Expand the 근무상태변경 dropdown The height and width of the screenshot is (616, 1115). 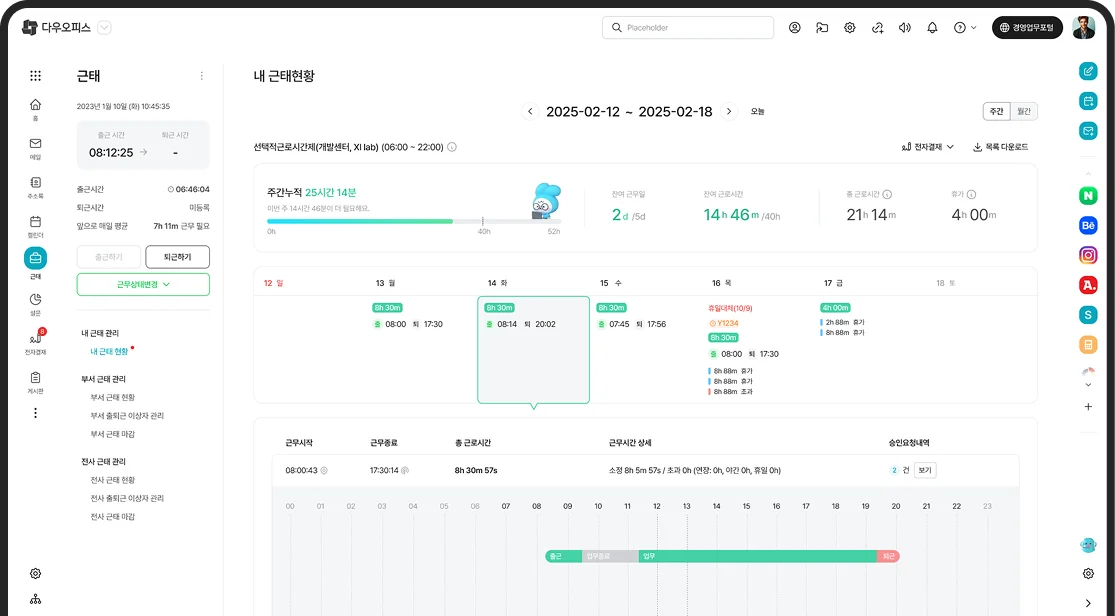click(x=142, y=284)
